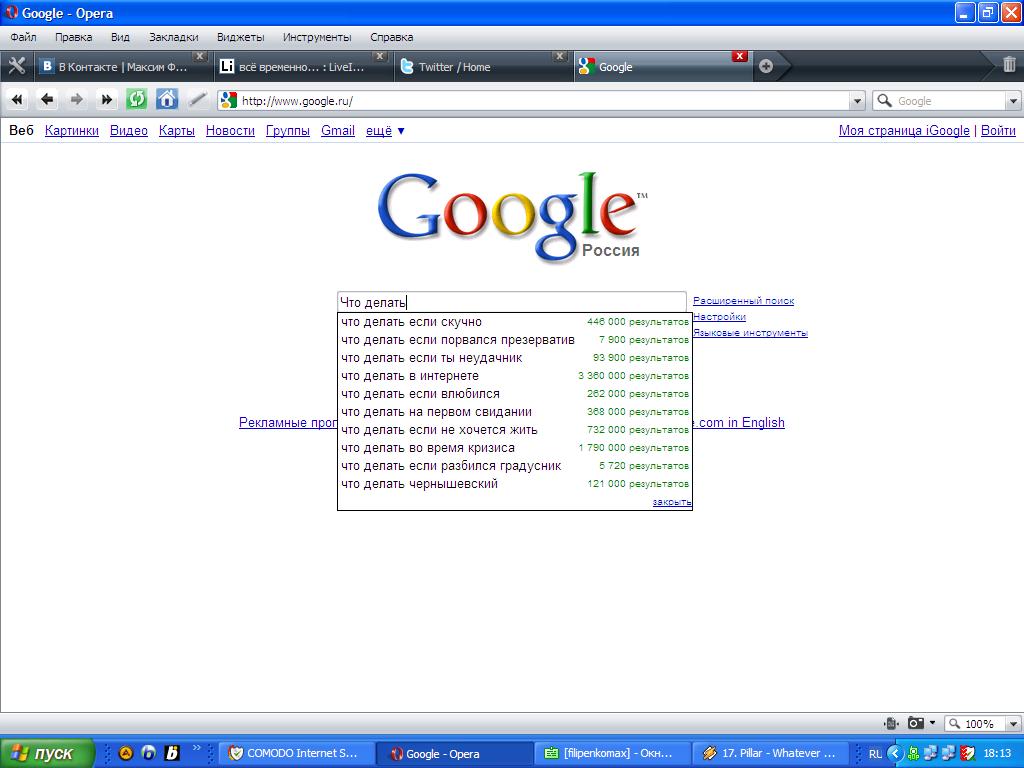
Task: Select suggestion что делать если скучно
Action: [x=515, y=322]
